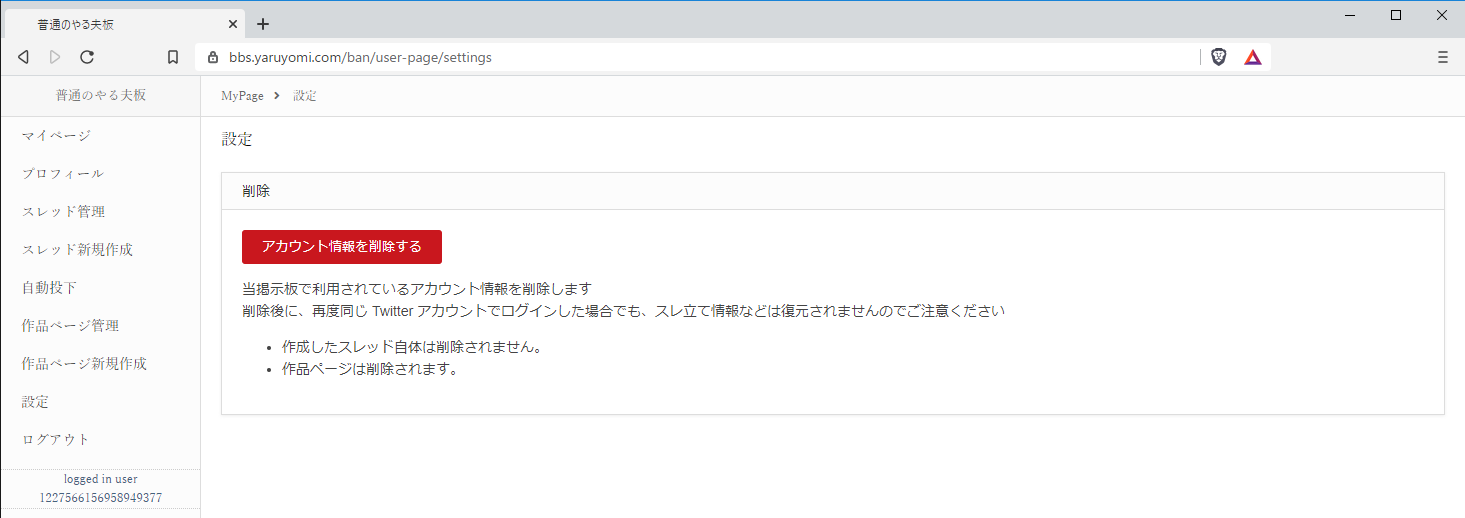Click the MyPage breadcrumb link
1465x518 pixels.
click(x=242, y=96)
